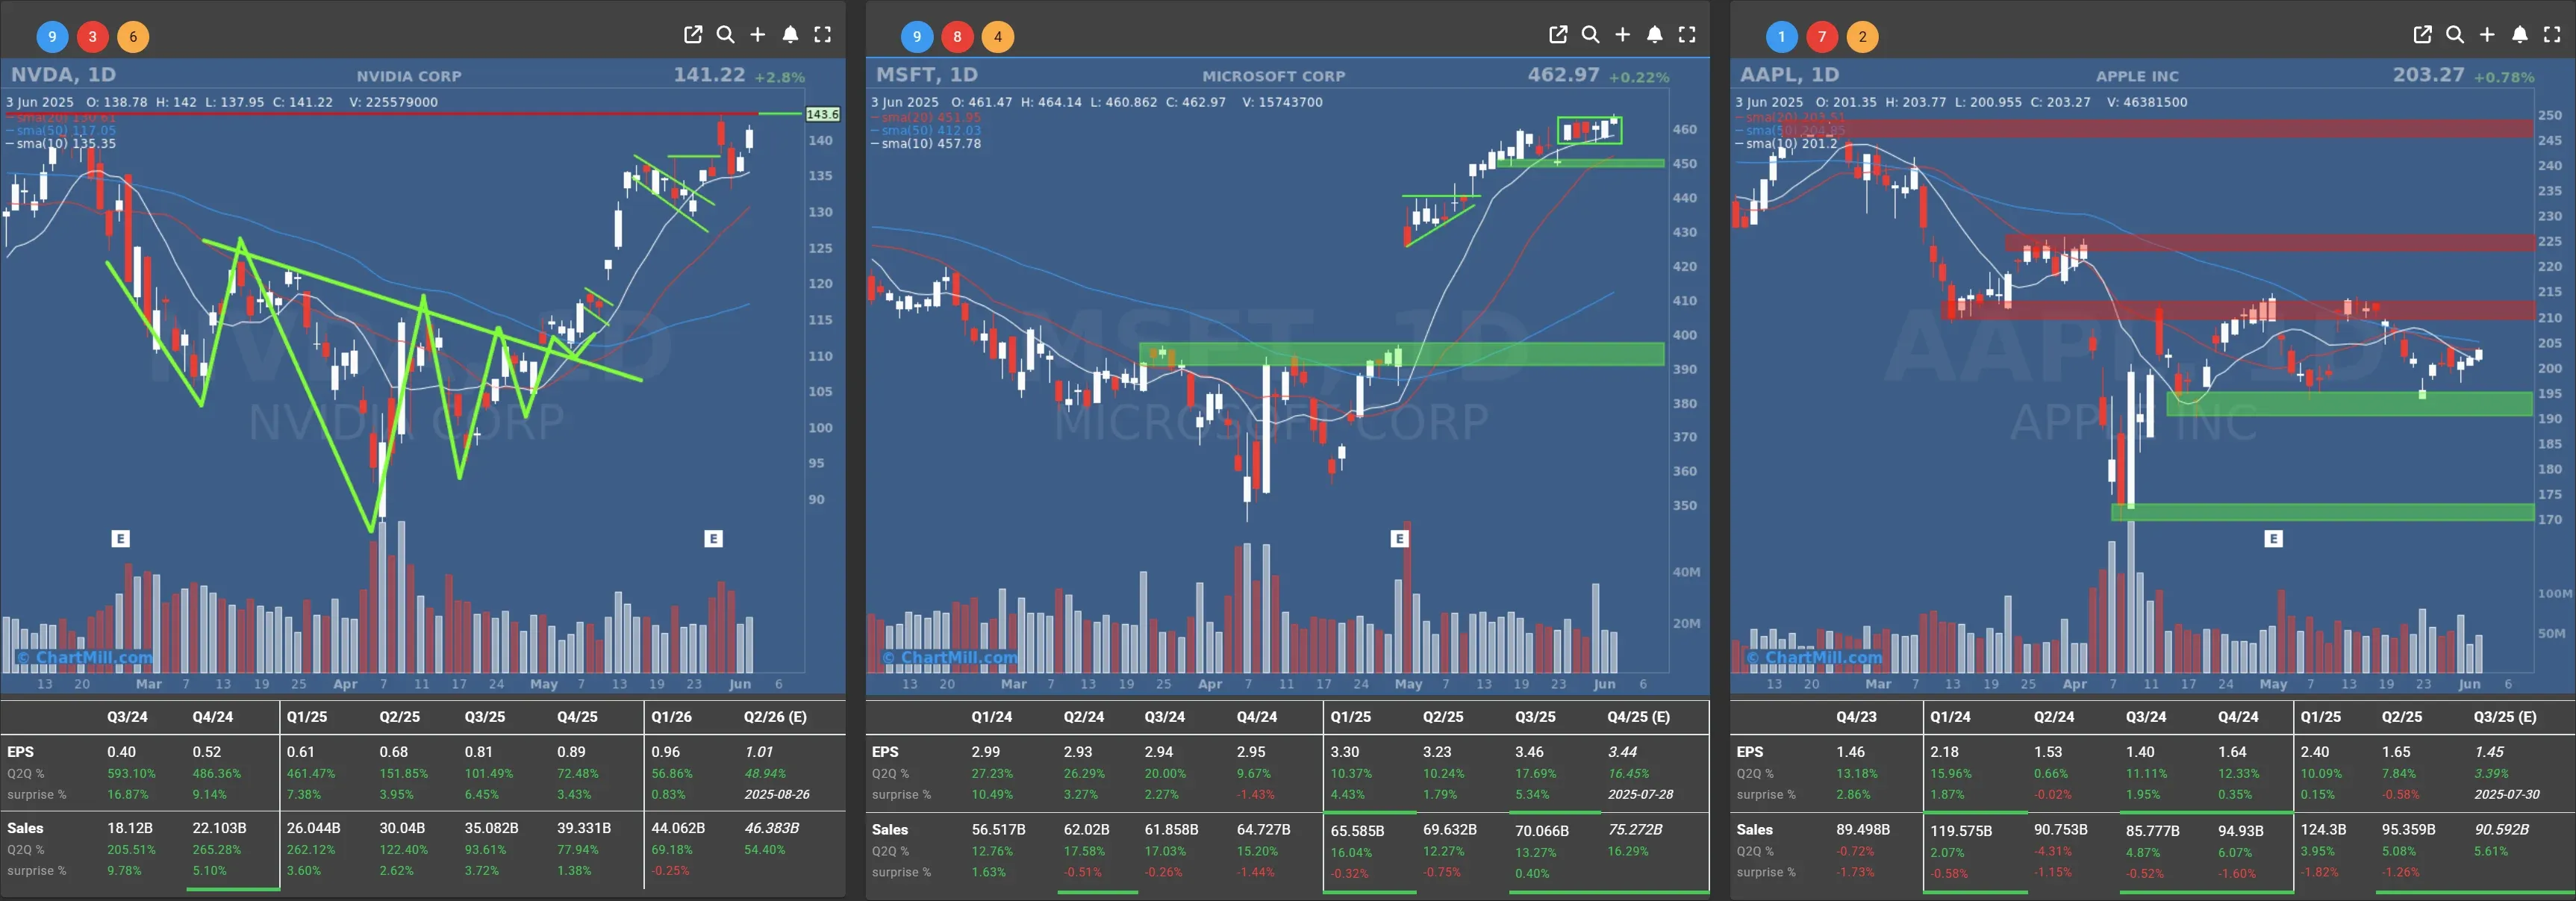Click MSFT Q1/25 EPS value 3.30
The image size is (2576, 901).
[x=1344, y=752]
